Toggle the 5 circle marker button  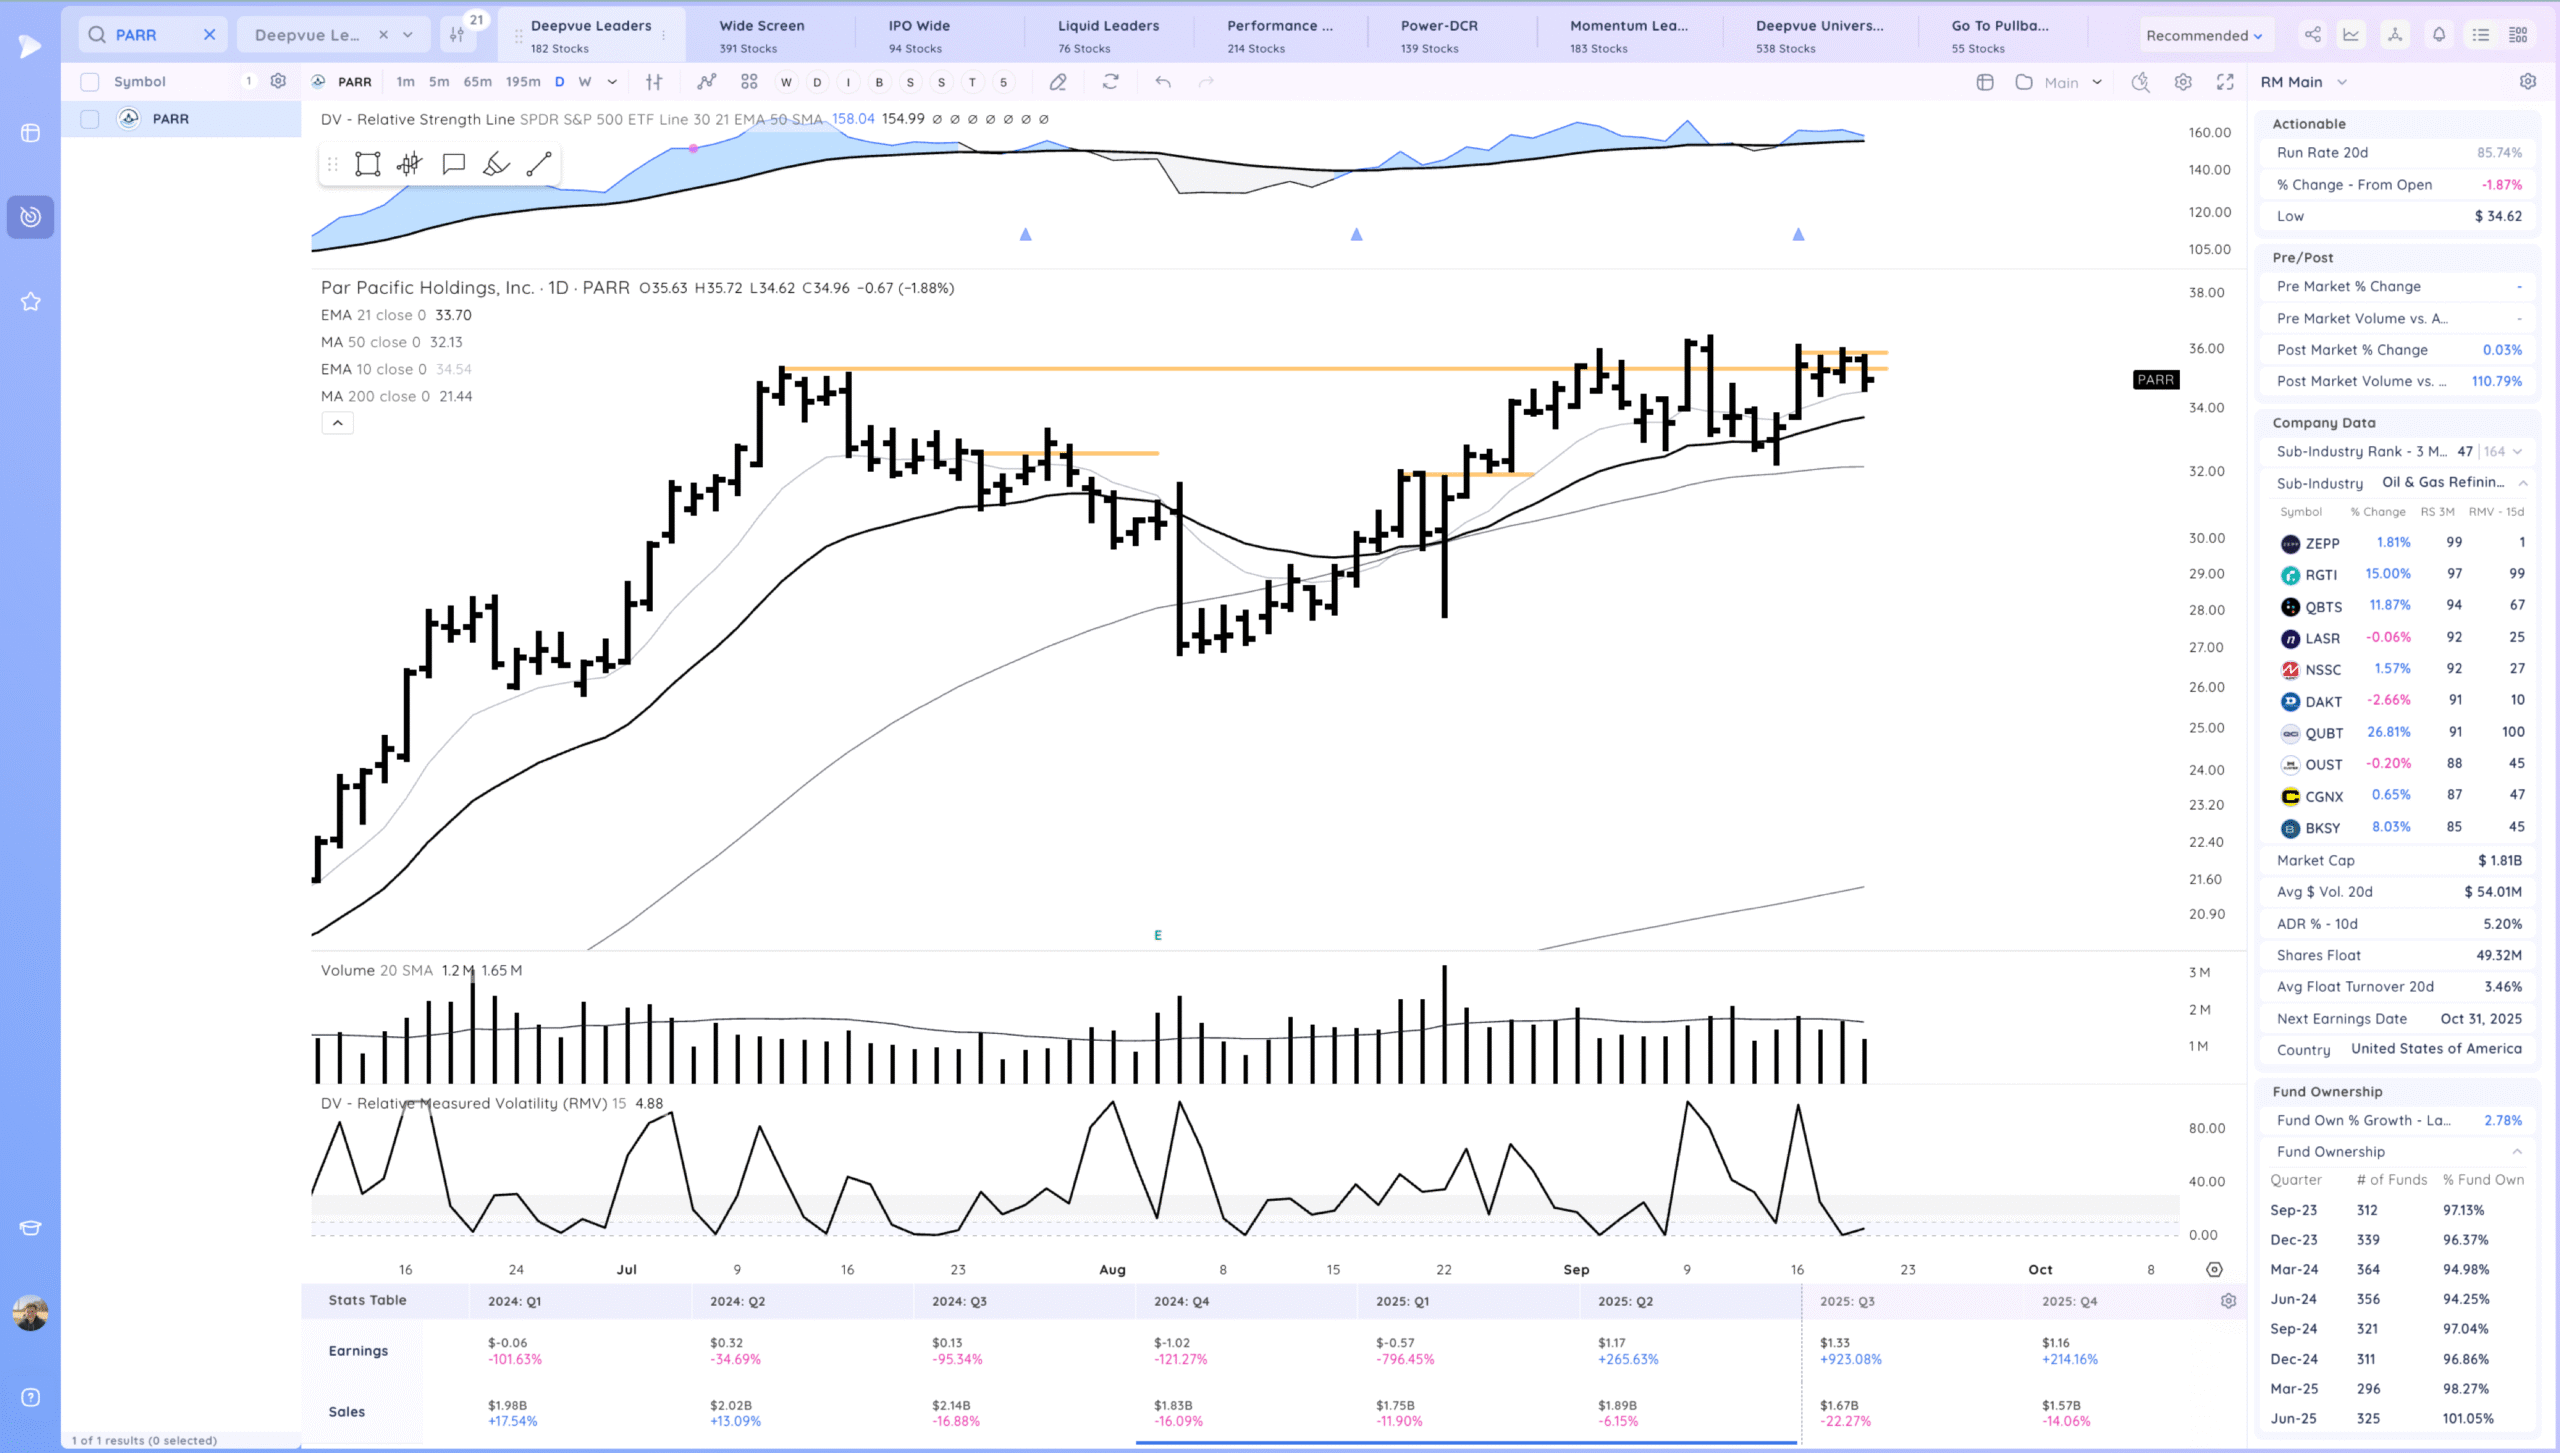pyautogui.click(x=1003, y=82)
